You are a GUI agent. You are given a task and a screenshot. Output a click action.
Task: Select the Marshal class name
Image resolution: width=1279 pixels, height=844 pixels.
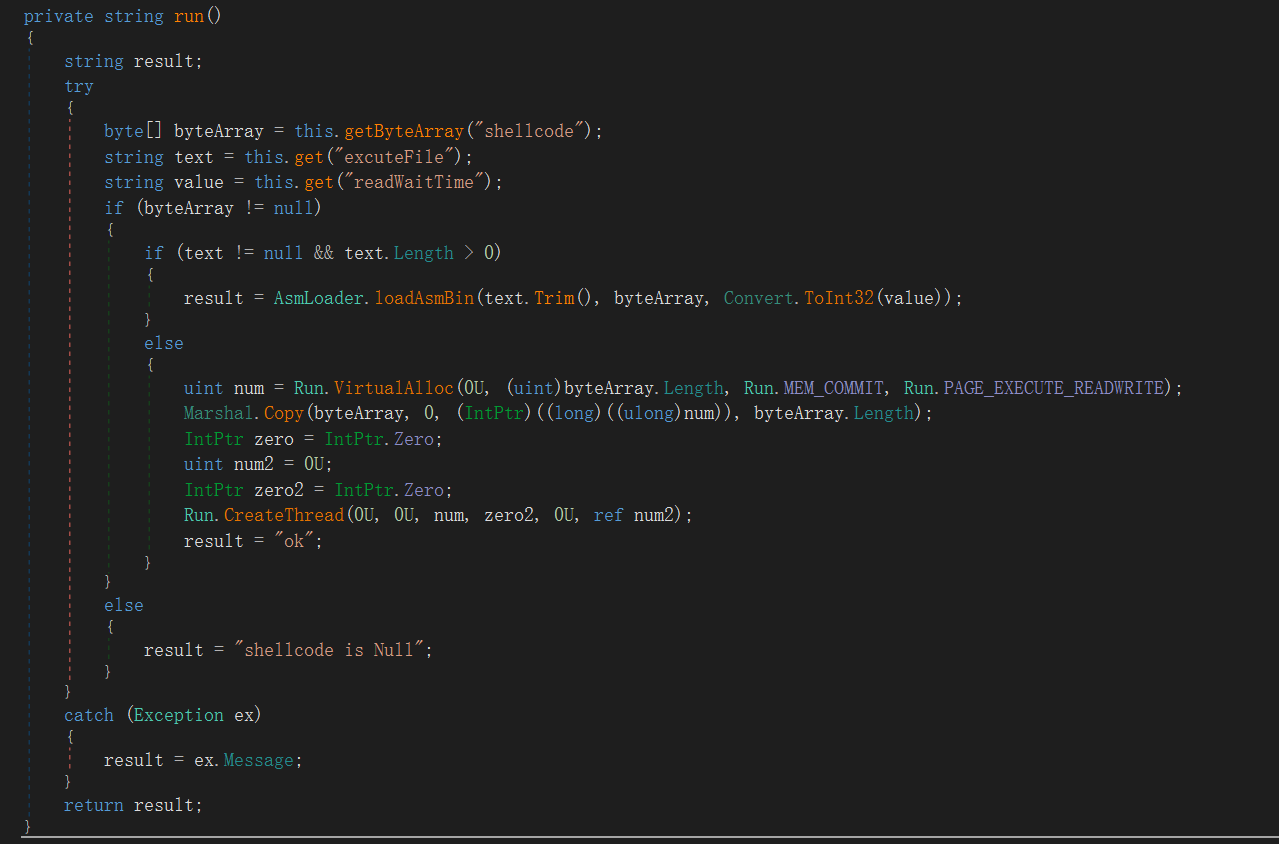220,413
